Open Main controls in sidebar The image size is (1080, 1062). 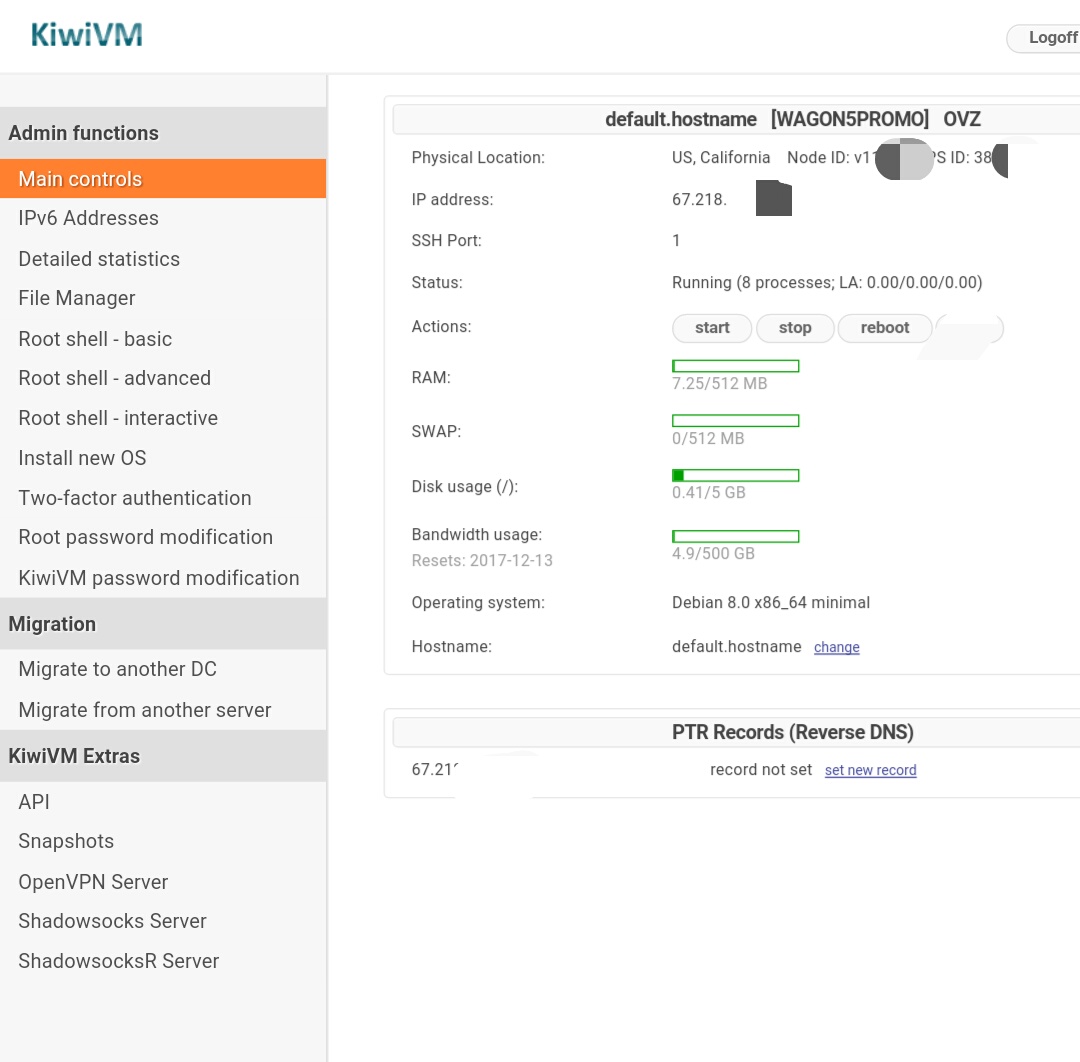pyautogui.click(x=80, y=179)
